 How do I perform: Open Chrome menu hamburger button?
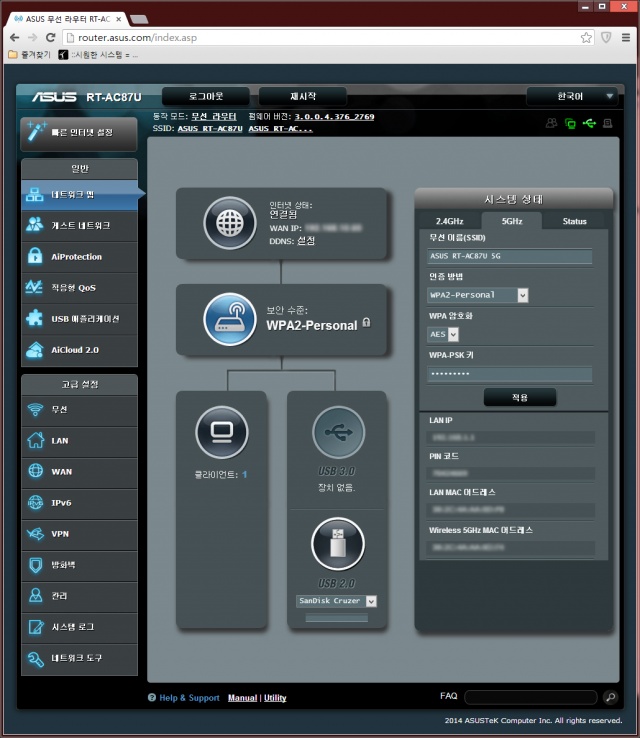tap(625, 38)
